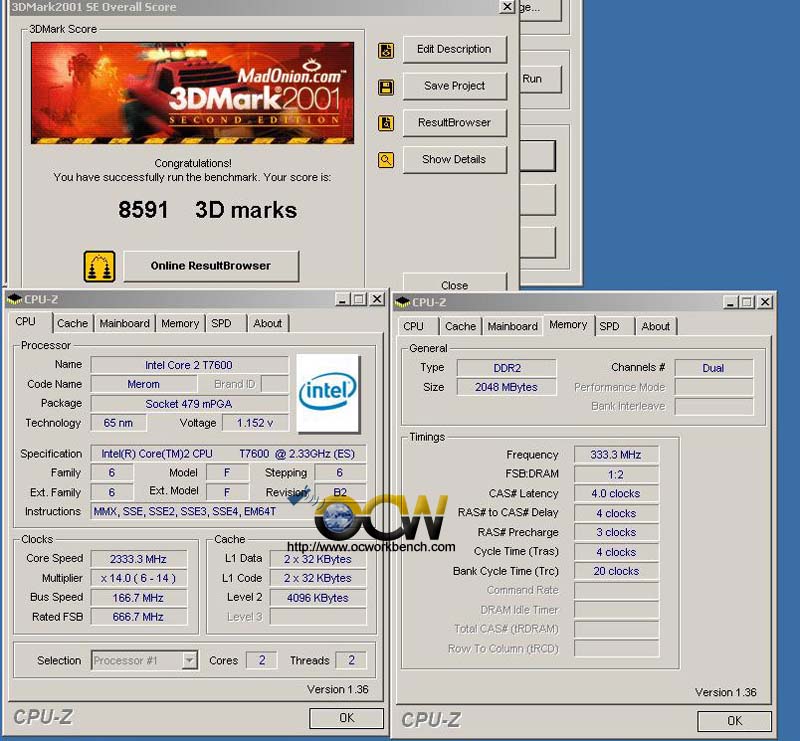Close the right CPU-Z window
The width and height of the screenshot is (800, 741).
tap(765, 303)
